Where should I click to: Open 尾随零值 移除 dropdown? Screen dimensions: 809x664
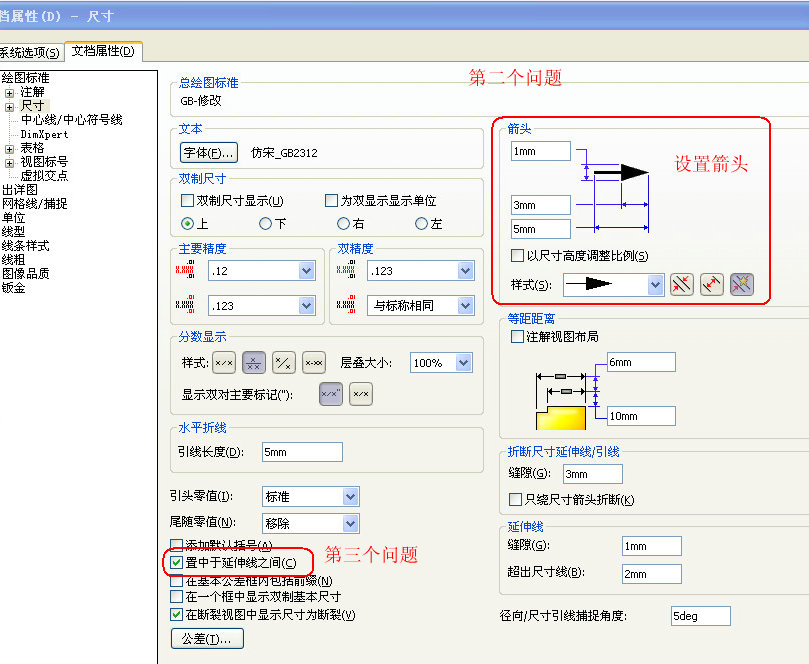click(311, 523)
